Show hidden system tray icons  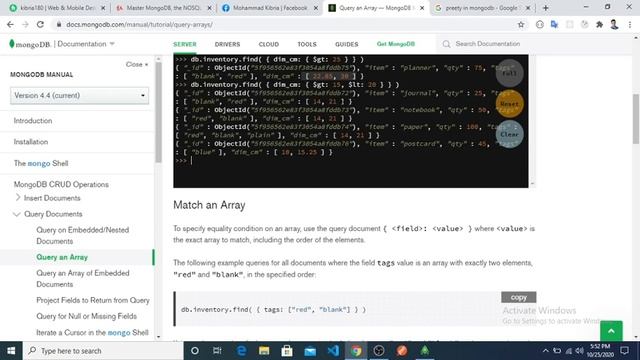tap(545, 351)
